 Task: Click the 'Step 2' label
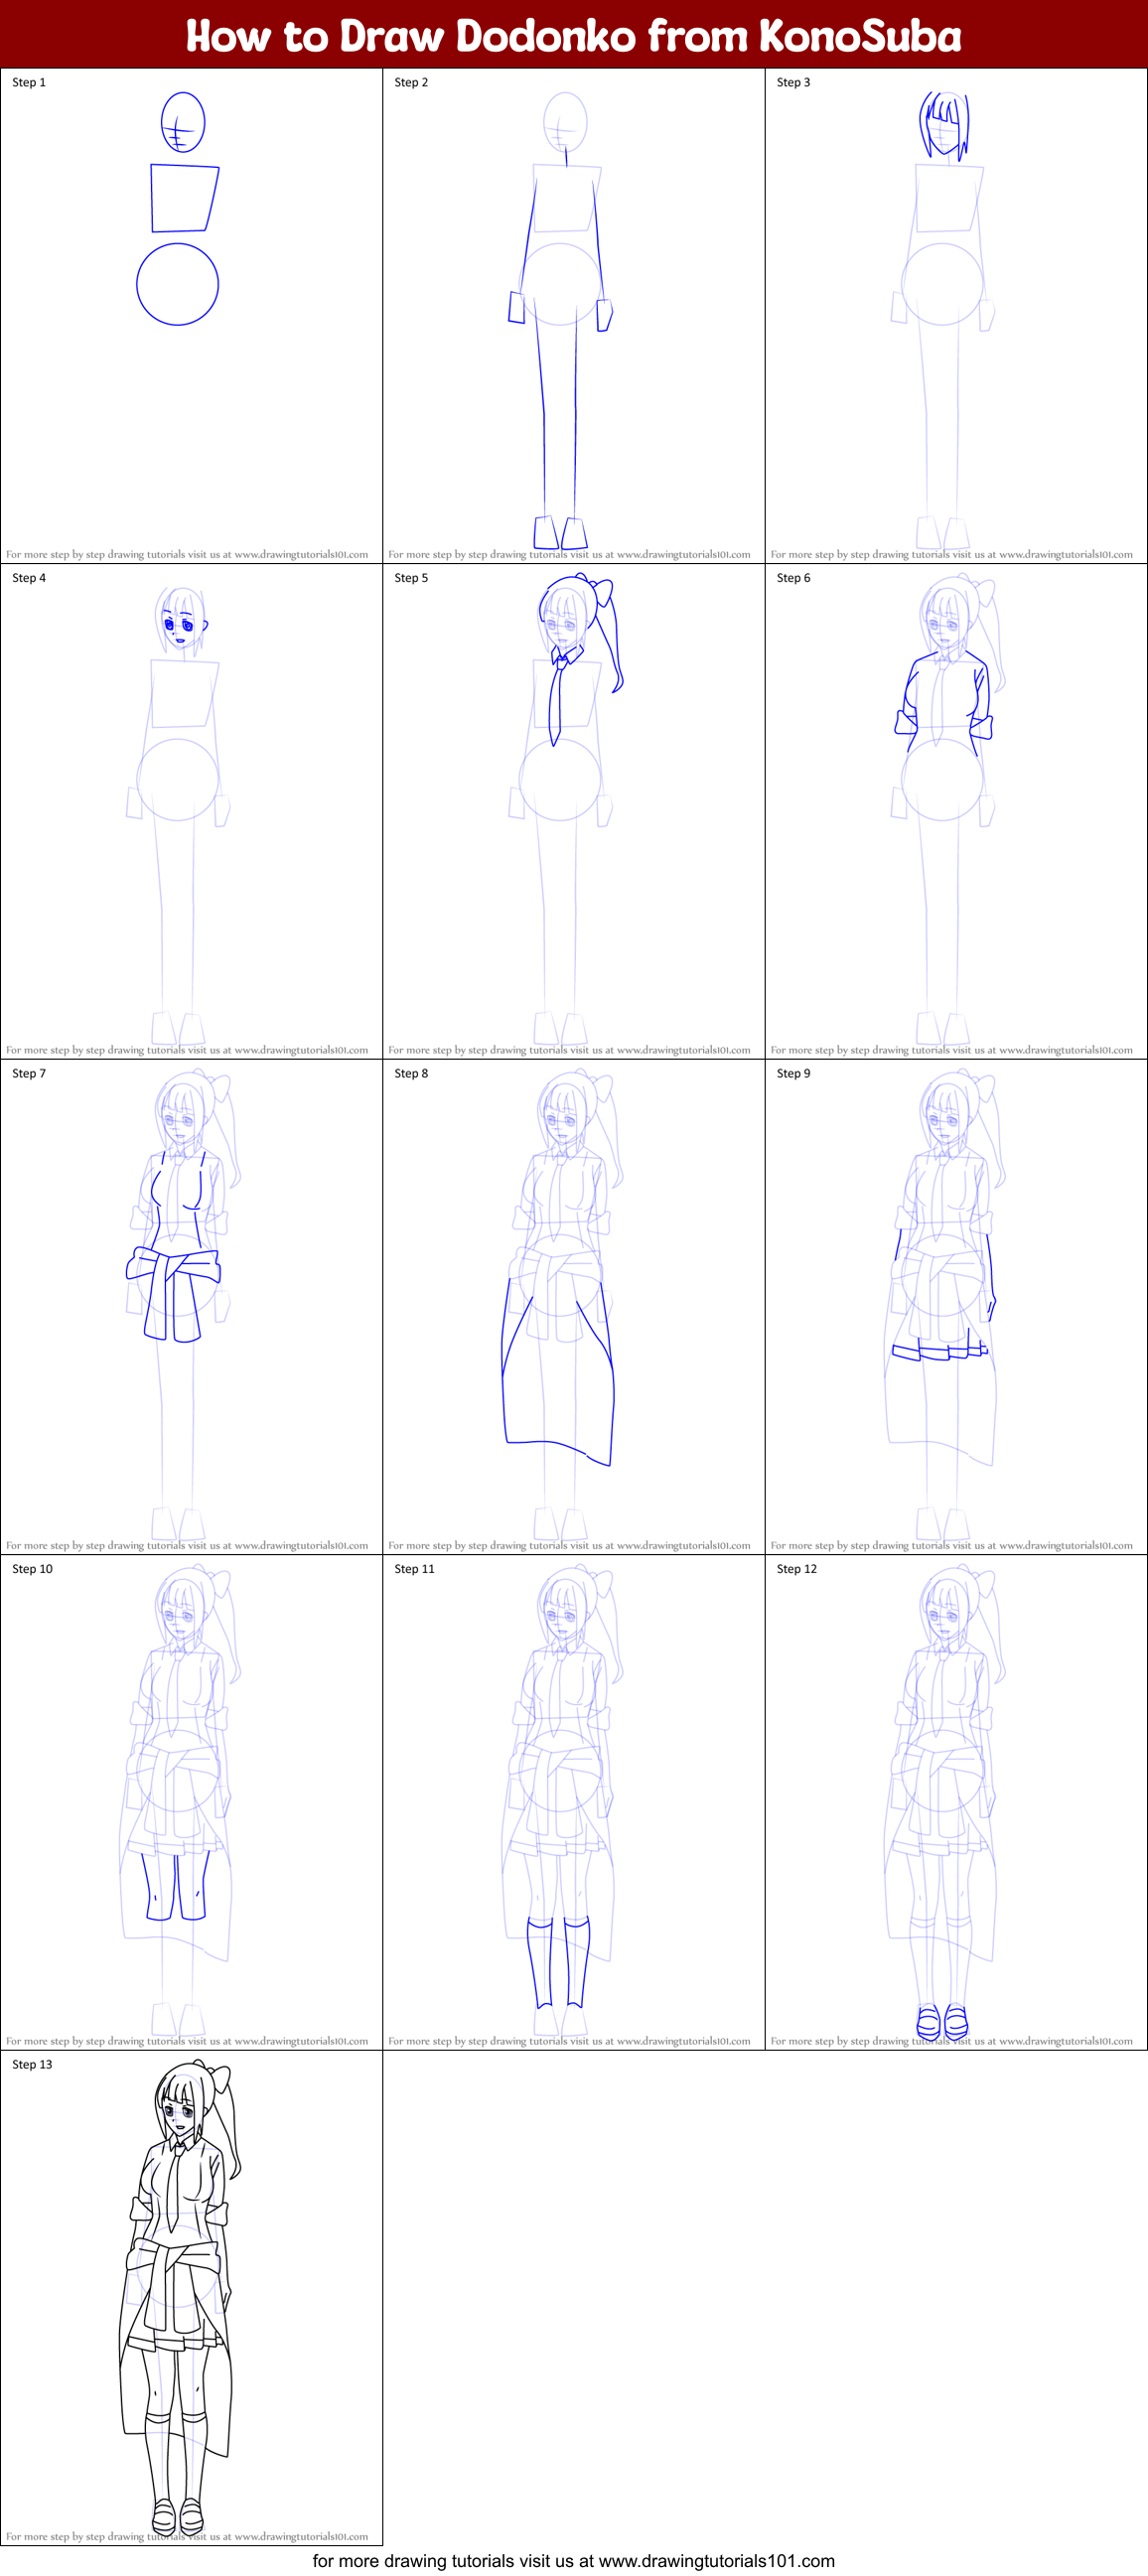tap(411, 83)
